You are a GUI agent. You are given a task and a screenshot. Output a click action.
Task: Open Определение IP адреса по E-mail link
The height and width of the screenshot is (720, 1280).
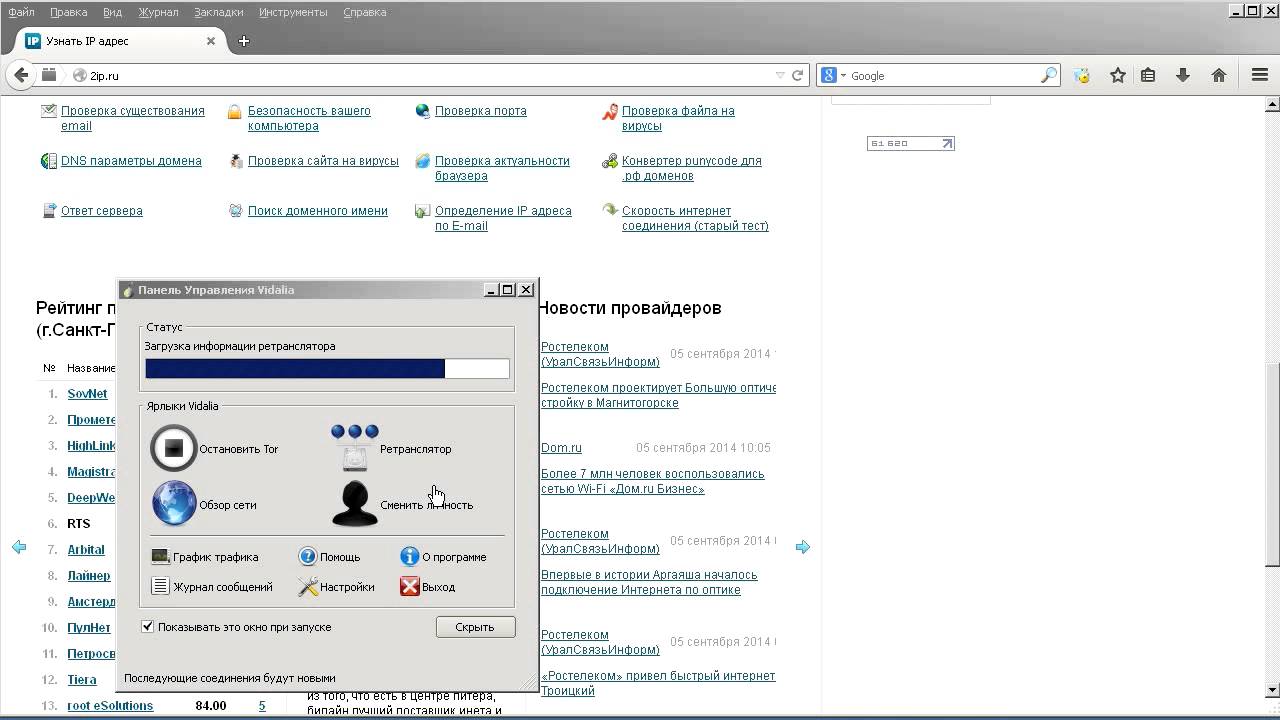point(503,218)
